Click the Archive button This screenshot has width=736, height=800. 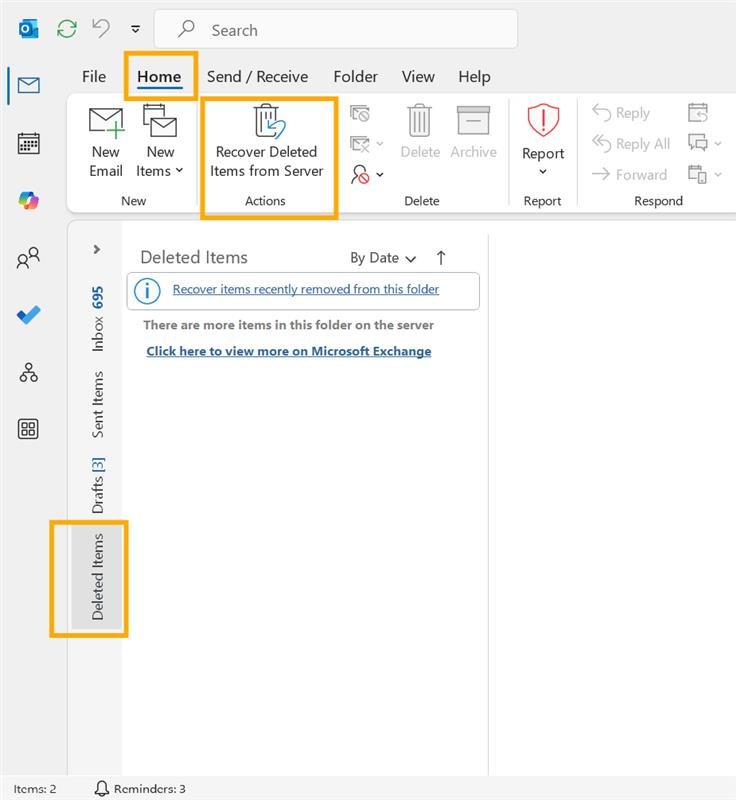pyautogui.click(x=473, y=132)
